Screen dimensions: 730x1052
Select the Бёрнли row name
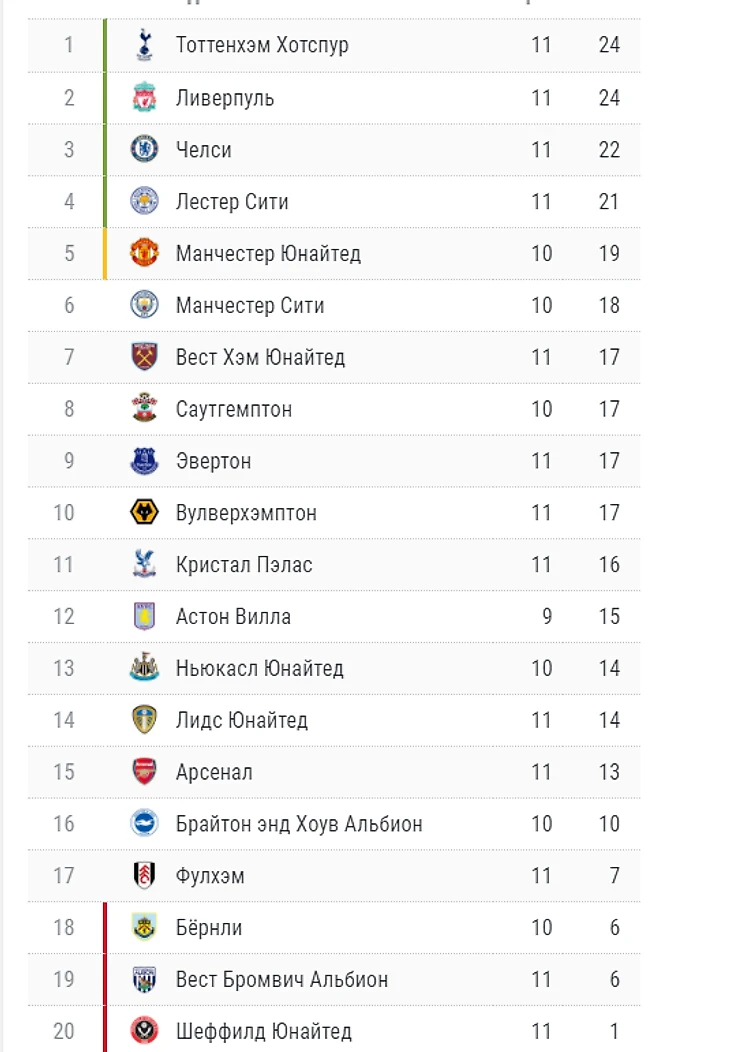click(209, 928)
